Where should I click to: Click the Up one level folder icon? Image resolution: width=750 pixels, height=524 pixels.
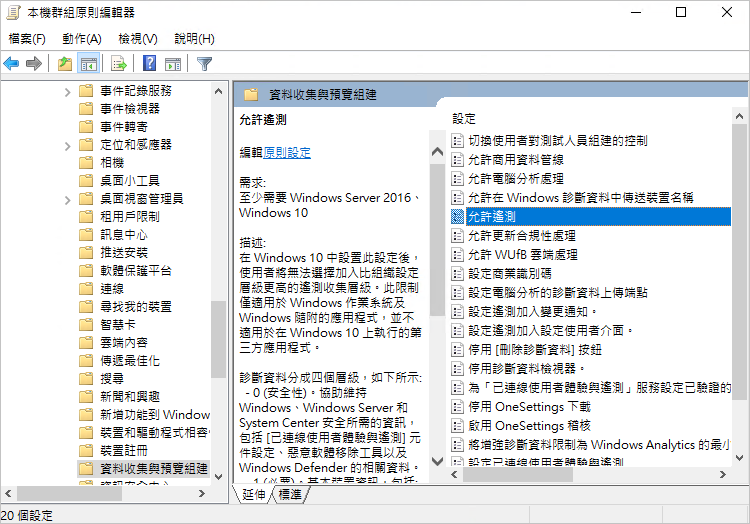click(65, 63)
